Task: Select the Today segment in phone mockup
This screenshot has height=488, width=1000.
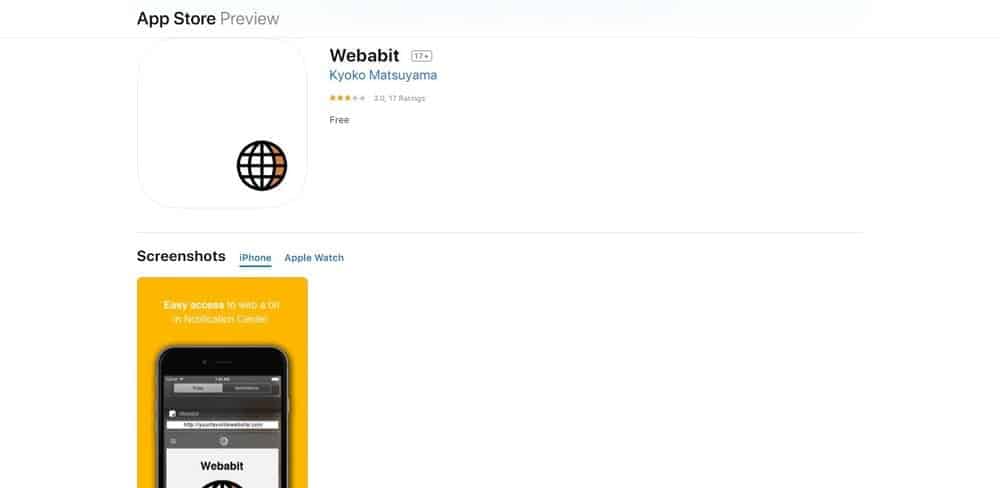Action: pos(198,388)
